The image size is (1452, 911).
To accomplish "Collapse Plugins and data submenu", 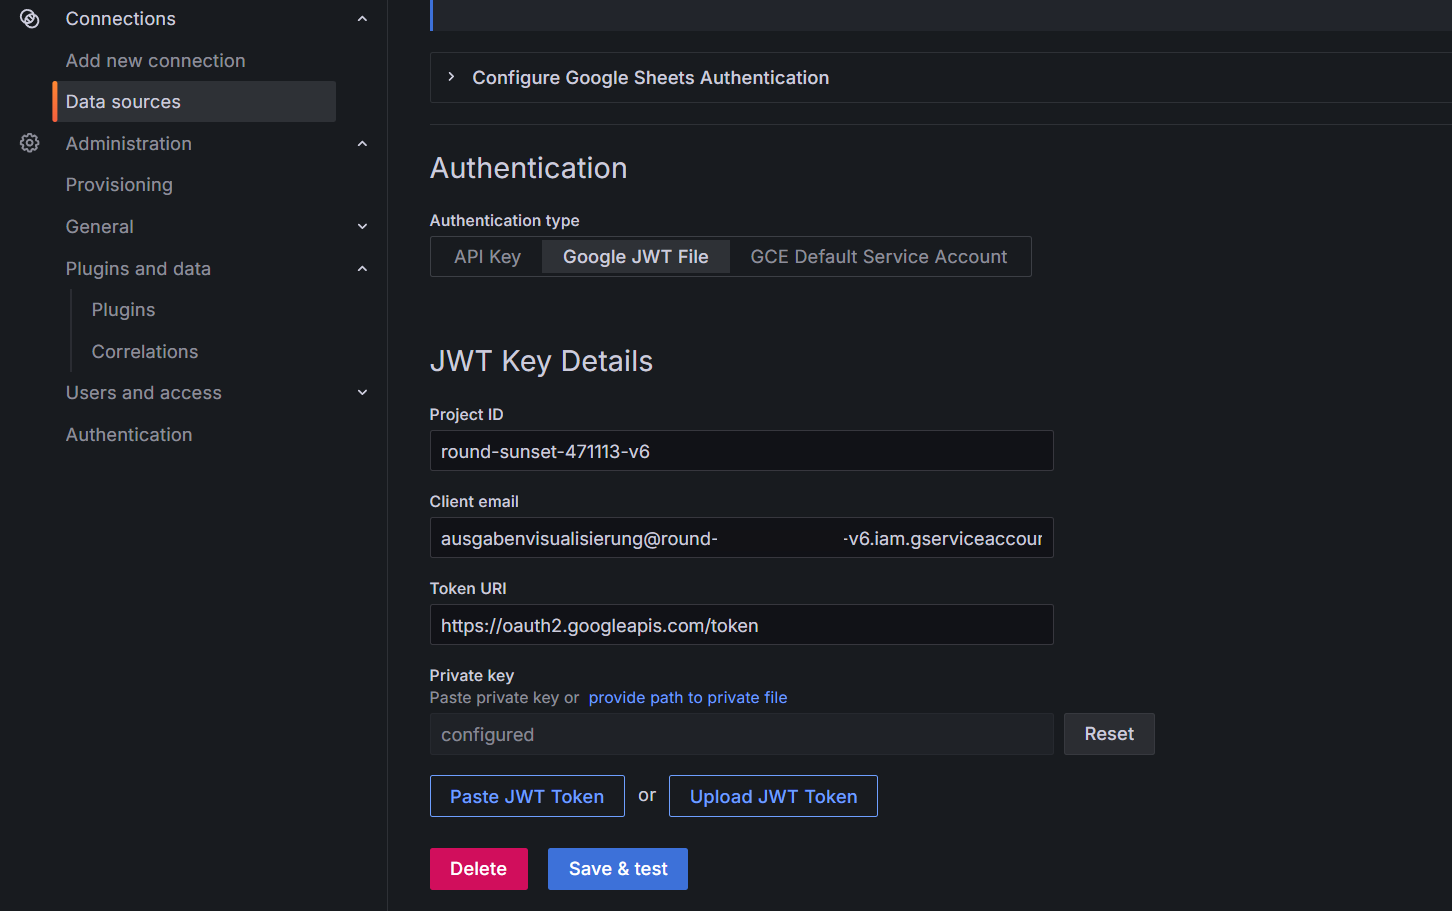I will coord(362,269).
